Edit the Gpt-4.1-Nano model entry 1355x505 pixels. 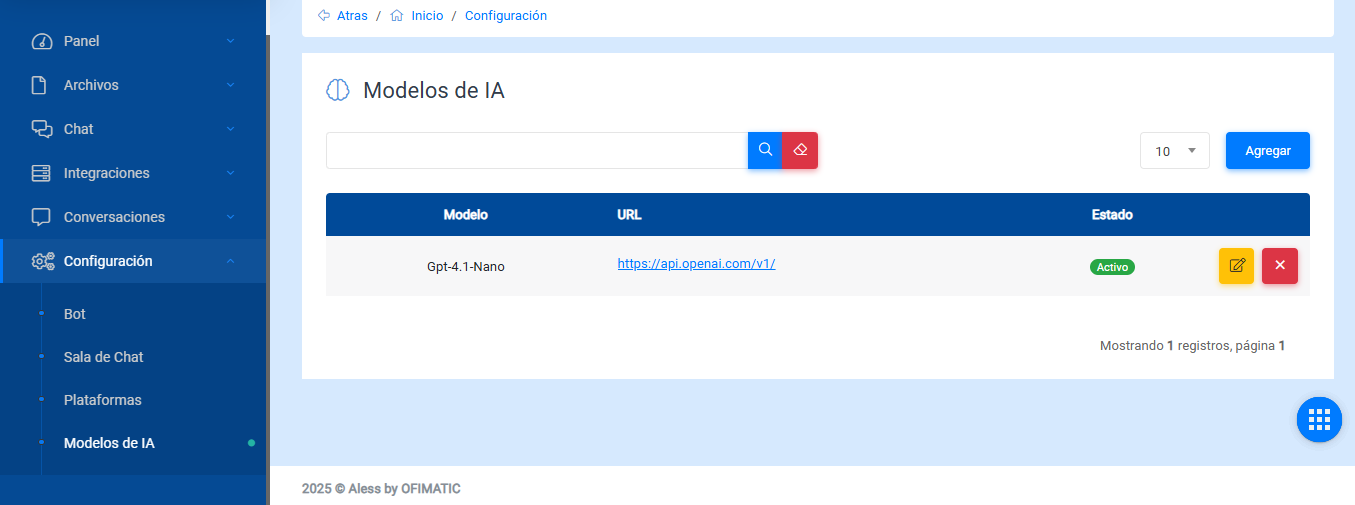[x=1236, y=266]
